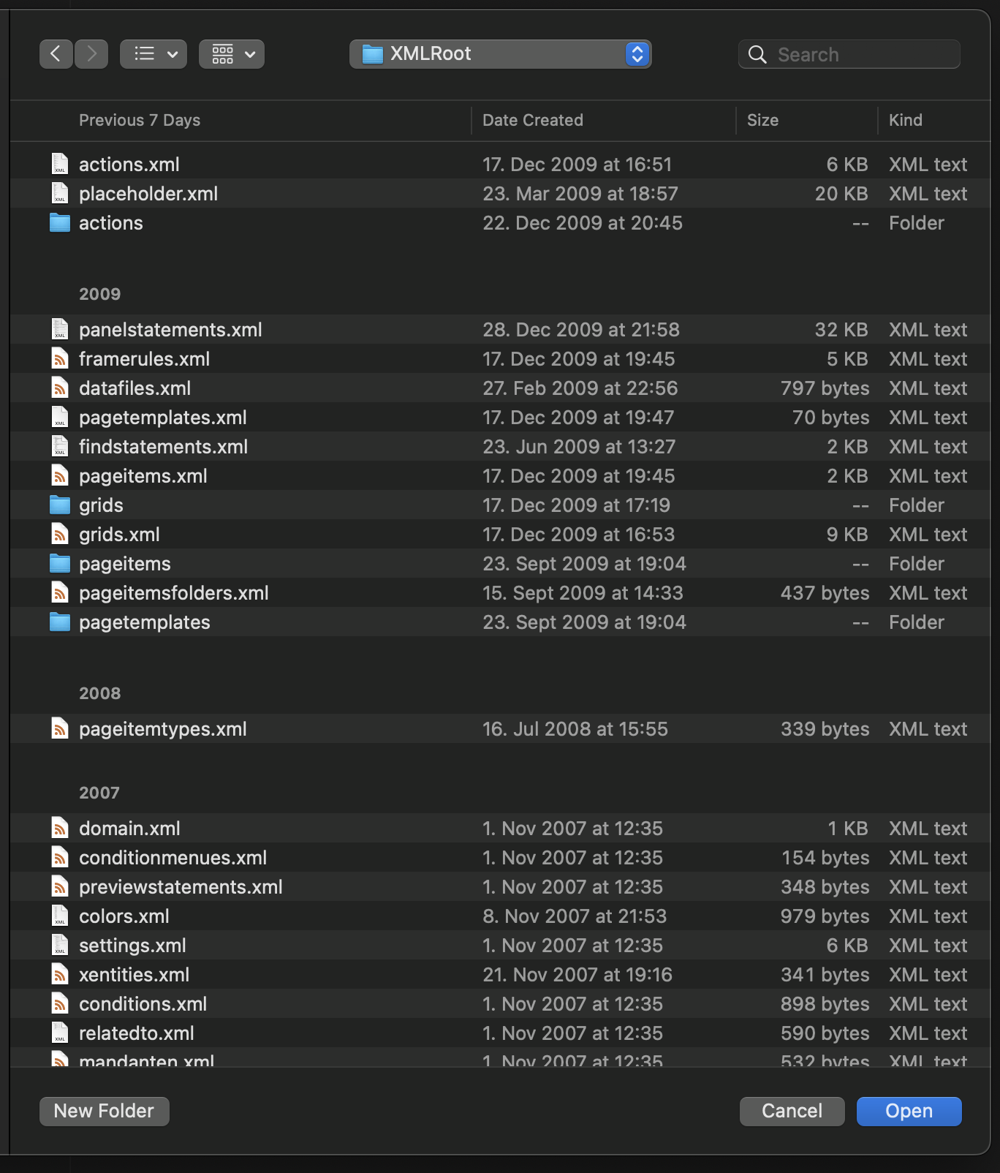Click the colors.xml file name

point(124,916)
